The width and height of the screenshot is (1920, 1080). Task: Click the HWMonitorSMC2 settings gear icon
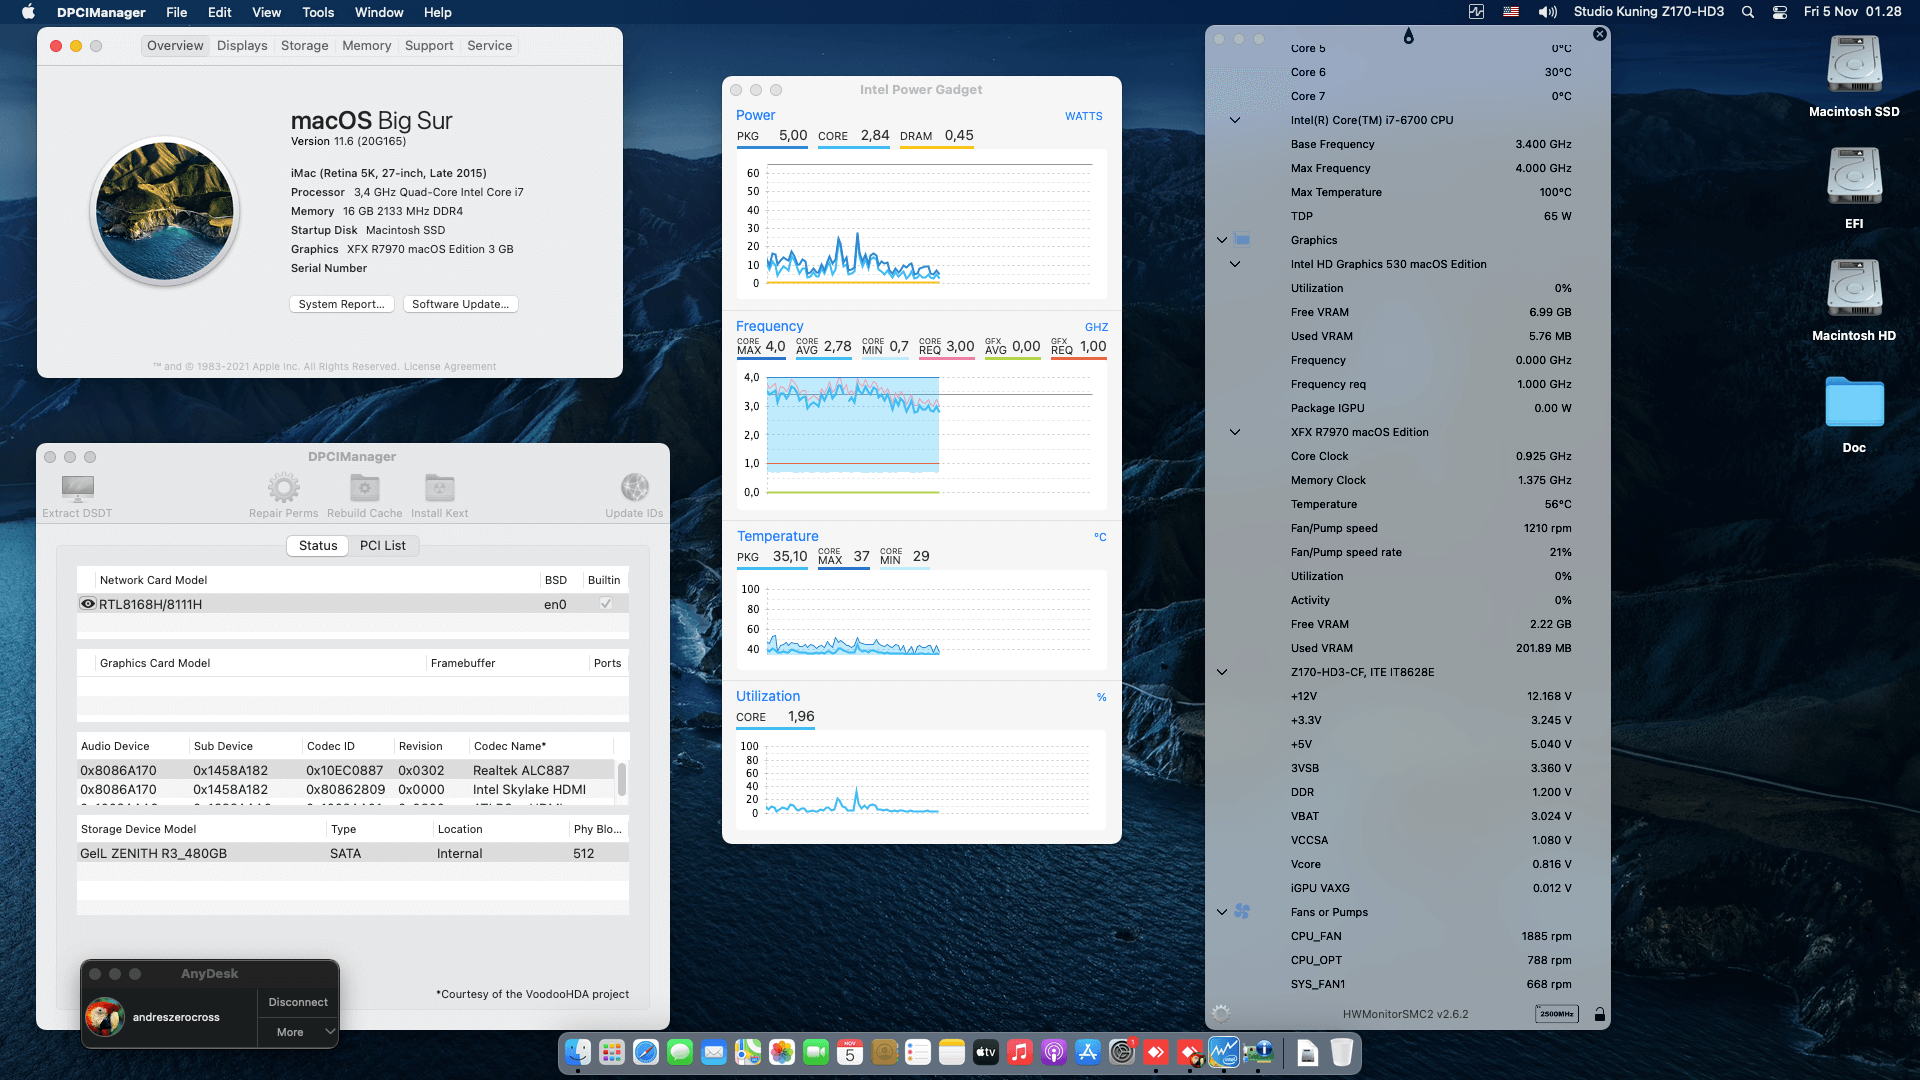[1221, 1013]
